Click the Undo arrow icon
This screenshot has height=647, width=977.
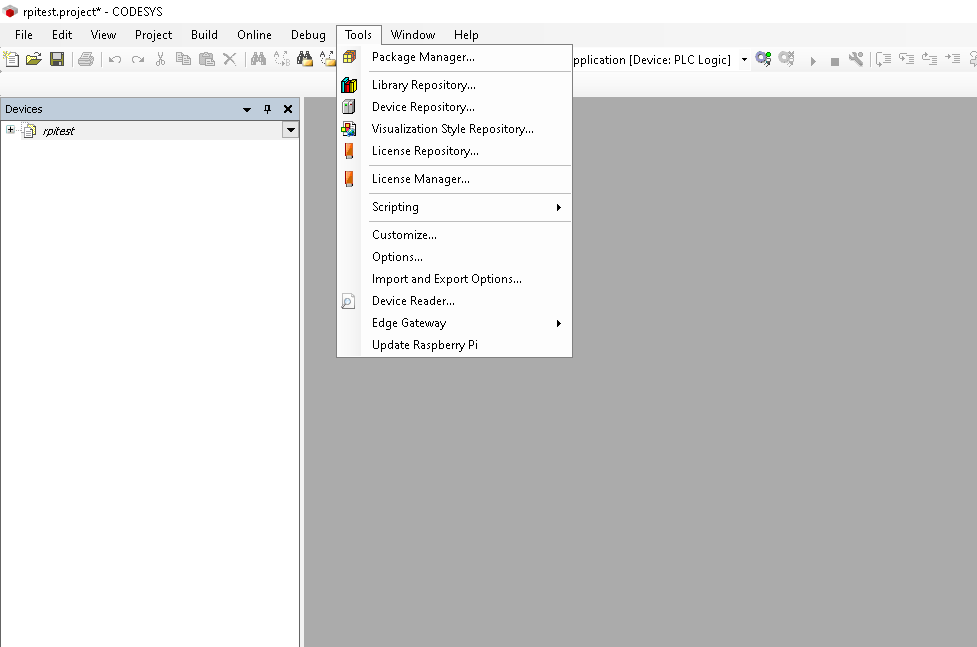(x=115, y=60)
